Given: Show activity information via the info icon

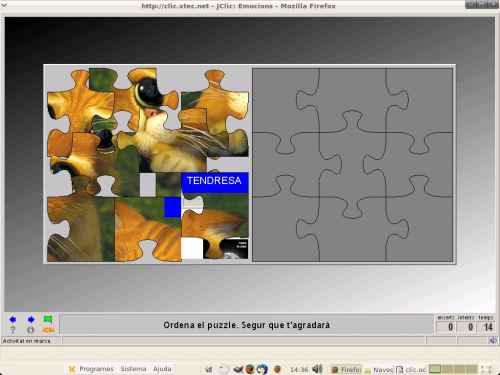Looking at the screenshot, I should [x=30, y=330].
